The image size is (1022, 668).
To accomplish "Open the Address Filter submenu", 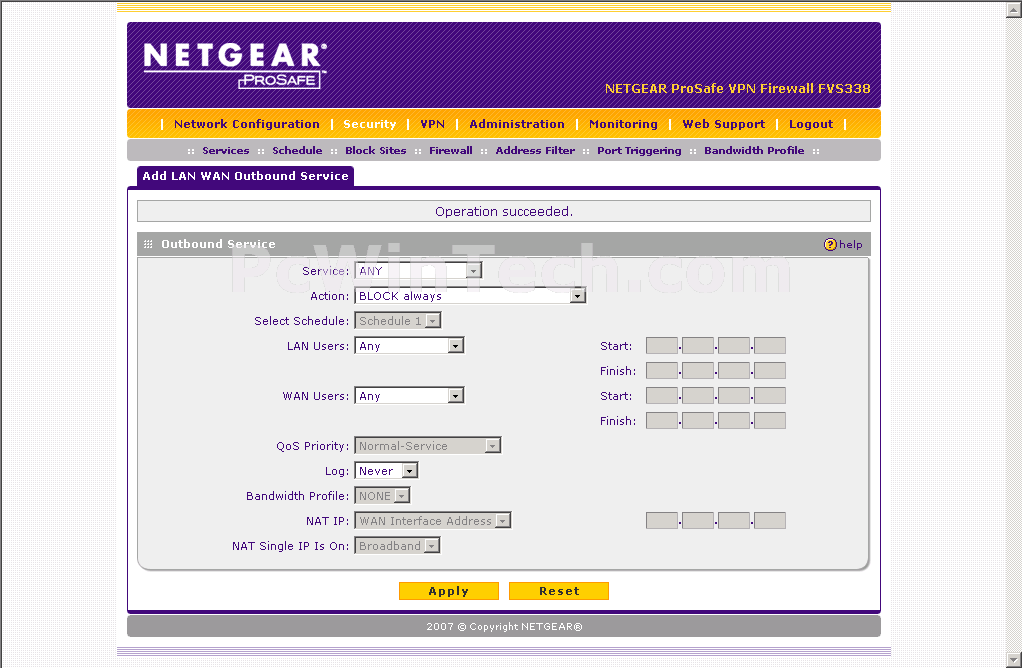I will [535, 151].
